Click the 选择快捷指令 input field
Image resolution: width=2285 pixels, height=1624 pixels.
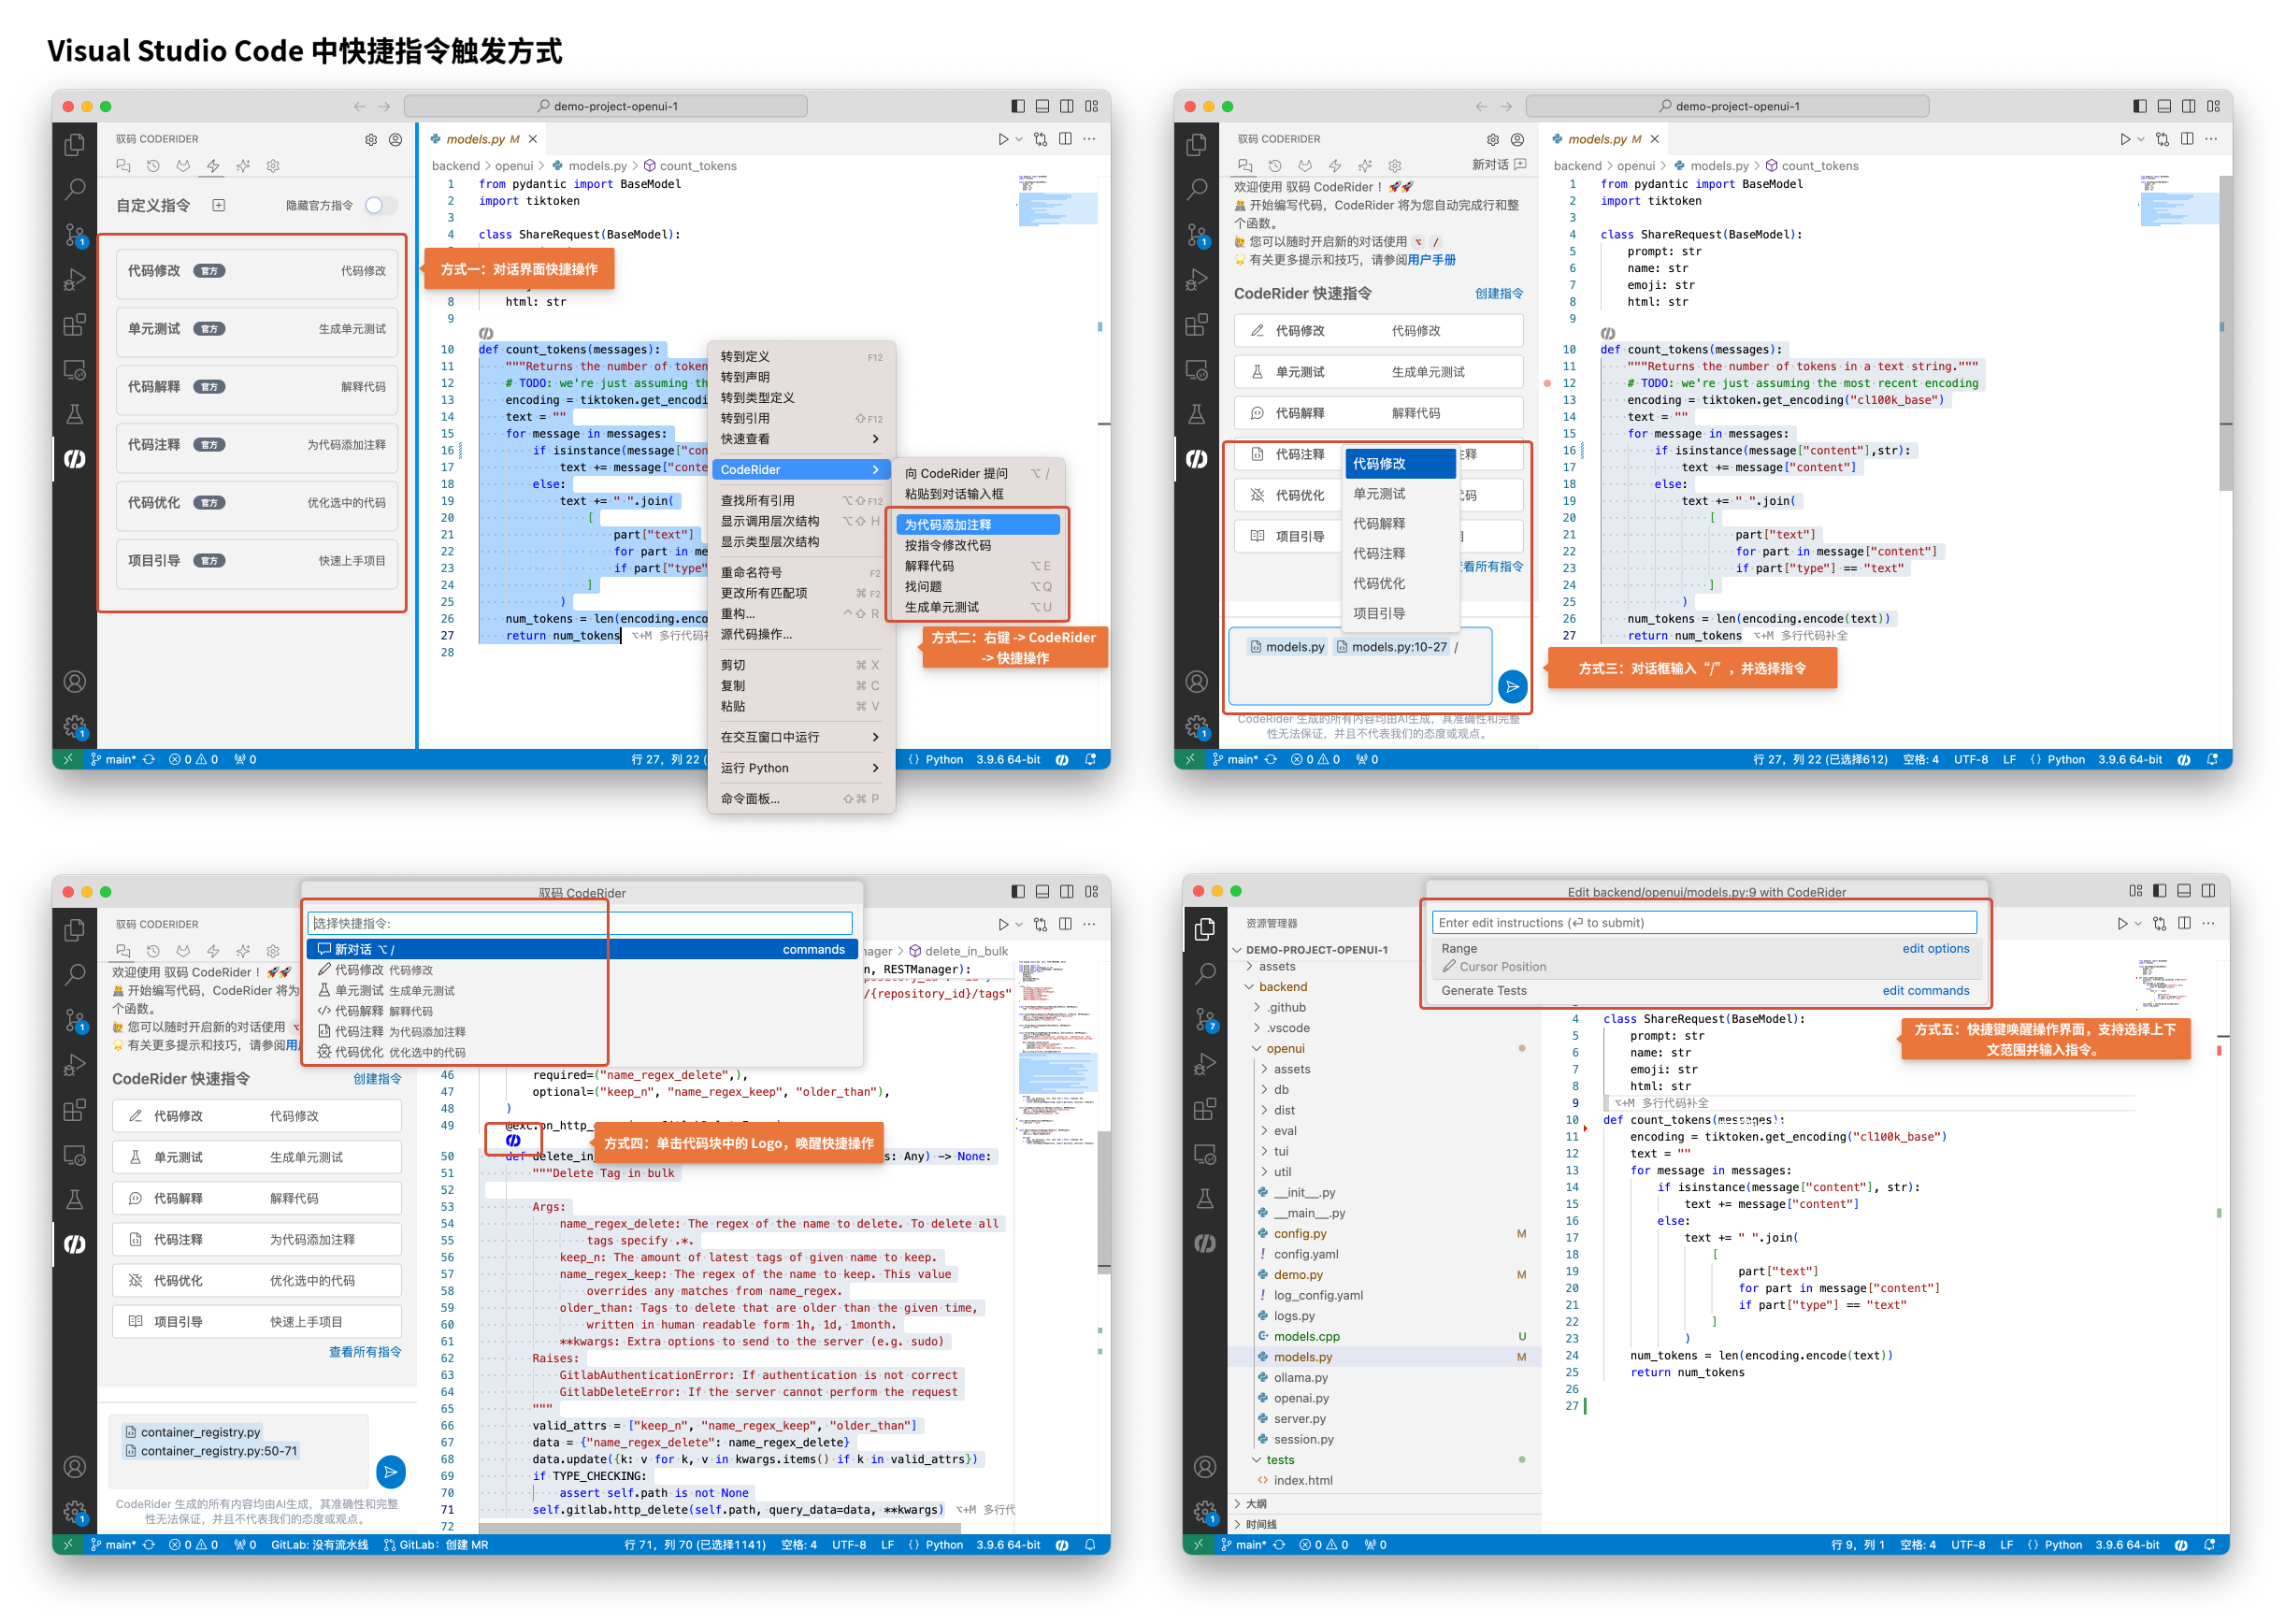tap(580, 923)
